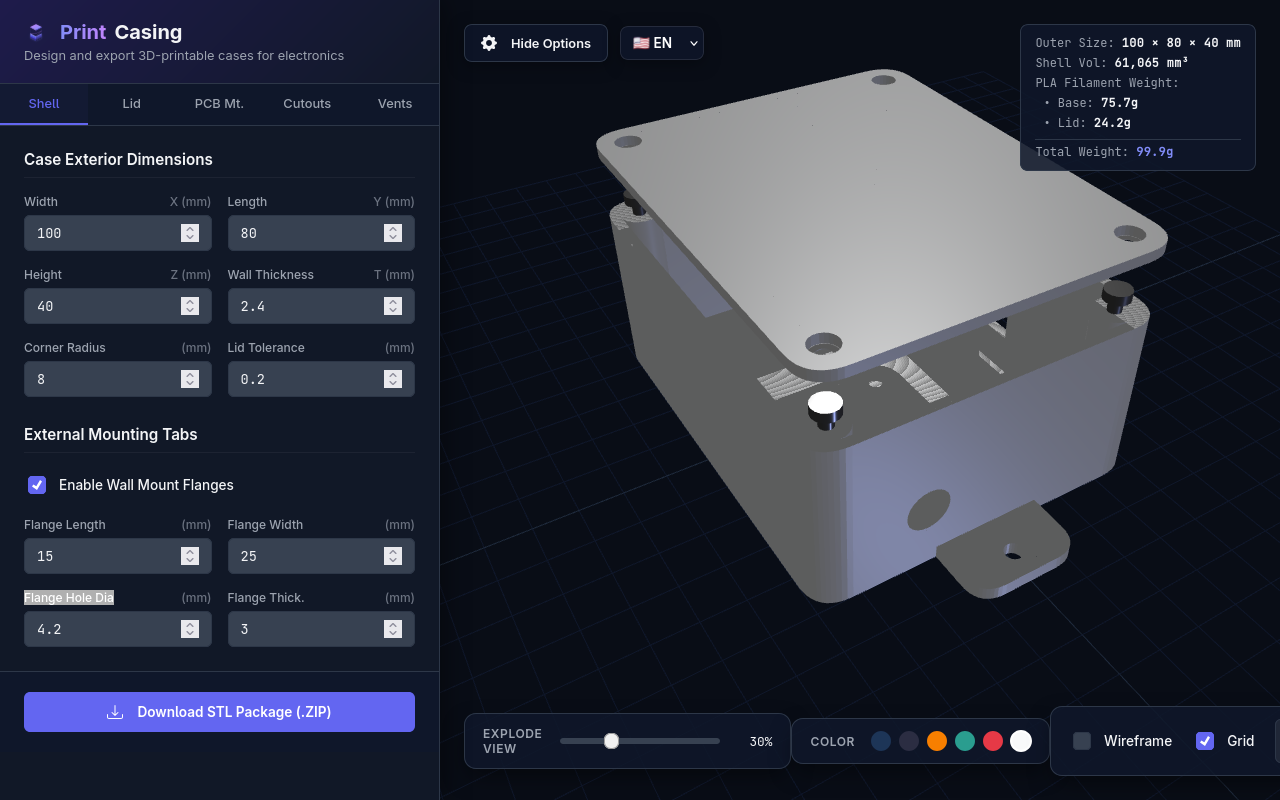Click the Lid Tolerance input field
1280x800 pixels.
click(x=321, y=379)
